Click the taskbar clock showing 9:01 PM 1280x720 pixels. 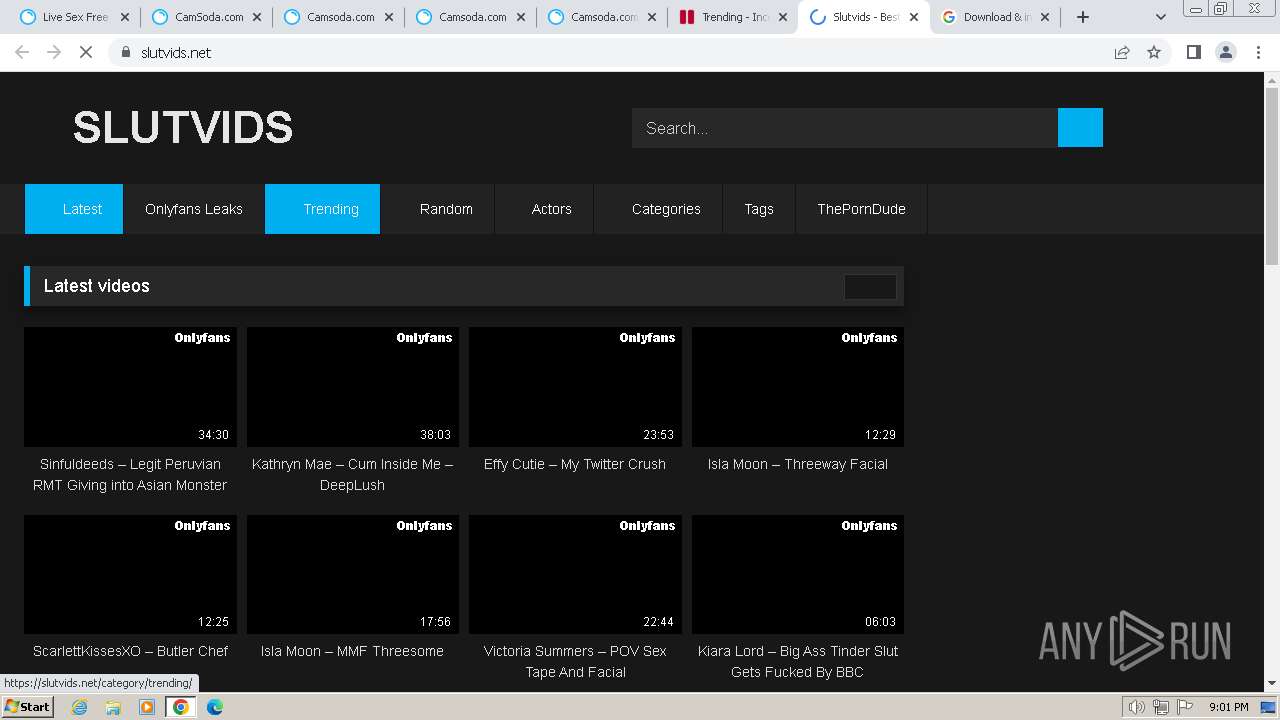pos(1228,707)
